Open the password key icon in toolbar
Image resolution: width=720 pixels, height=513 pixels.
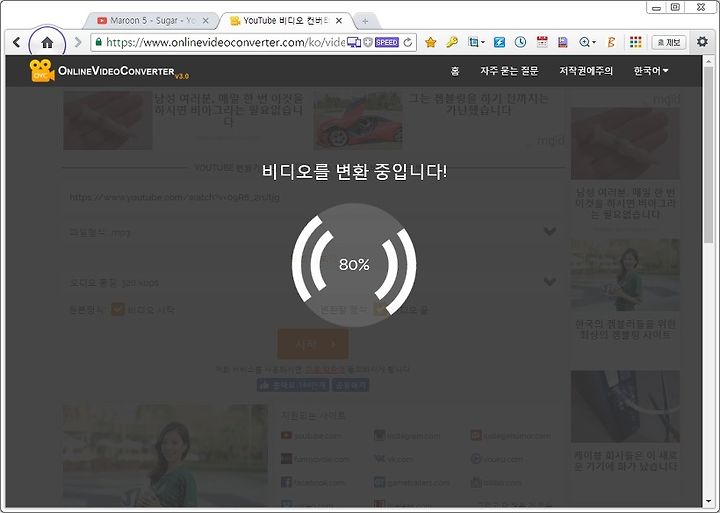tap(452, 42)
